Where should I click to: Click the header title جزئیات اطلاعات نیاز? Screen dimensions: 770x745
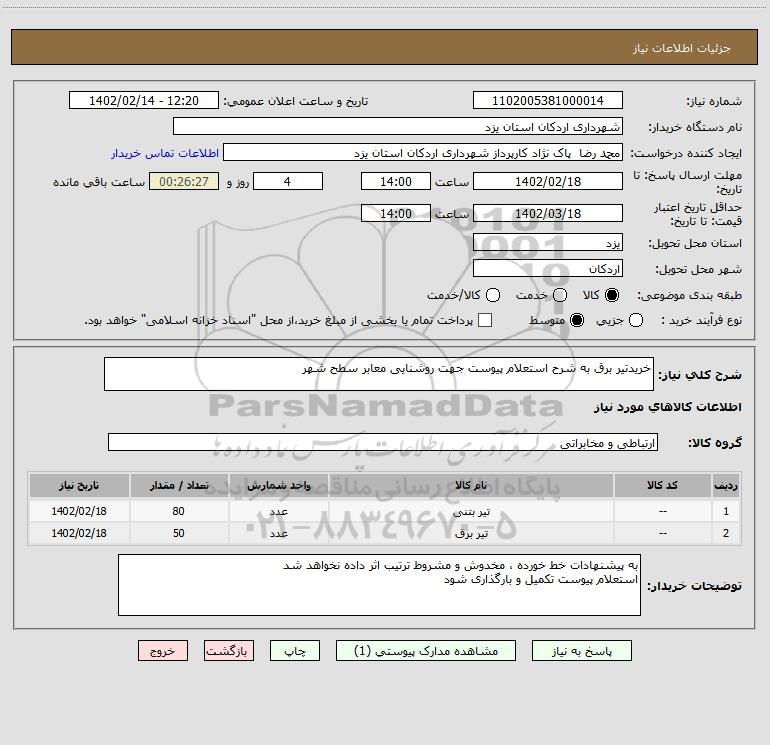pyautogui.click(x=682, y=48)
